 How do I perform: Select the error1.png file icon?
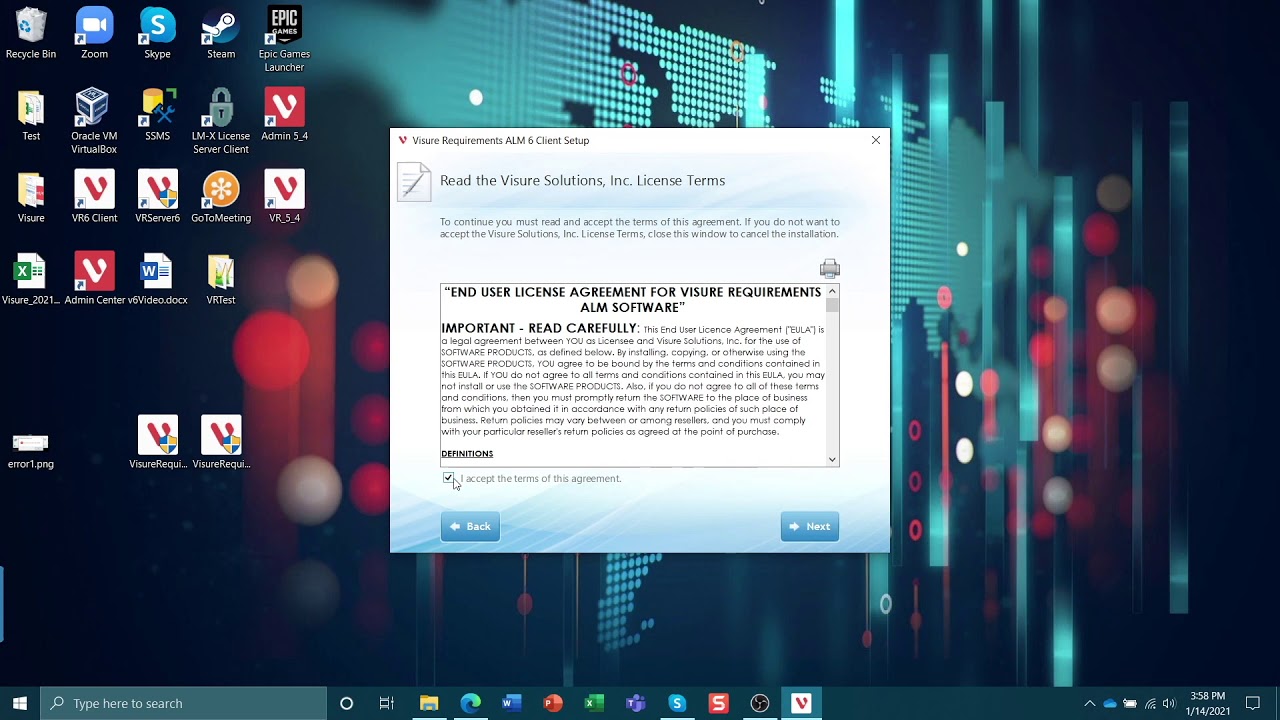point(31,450)
